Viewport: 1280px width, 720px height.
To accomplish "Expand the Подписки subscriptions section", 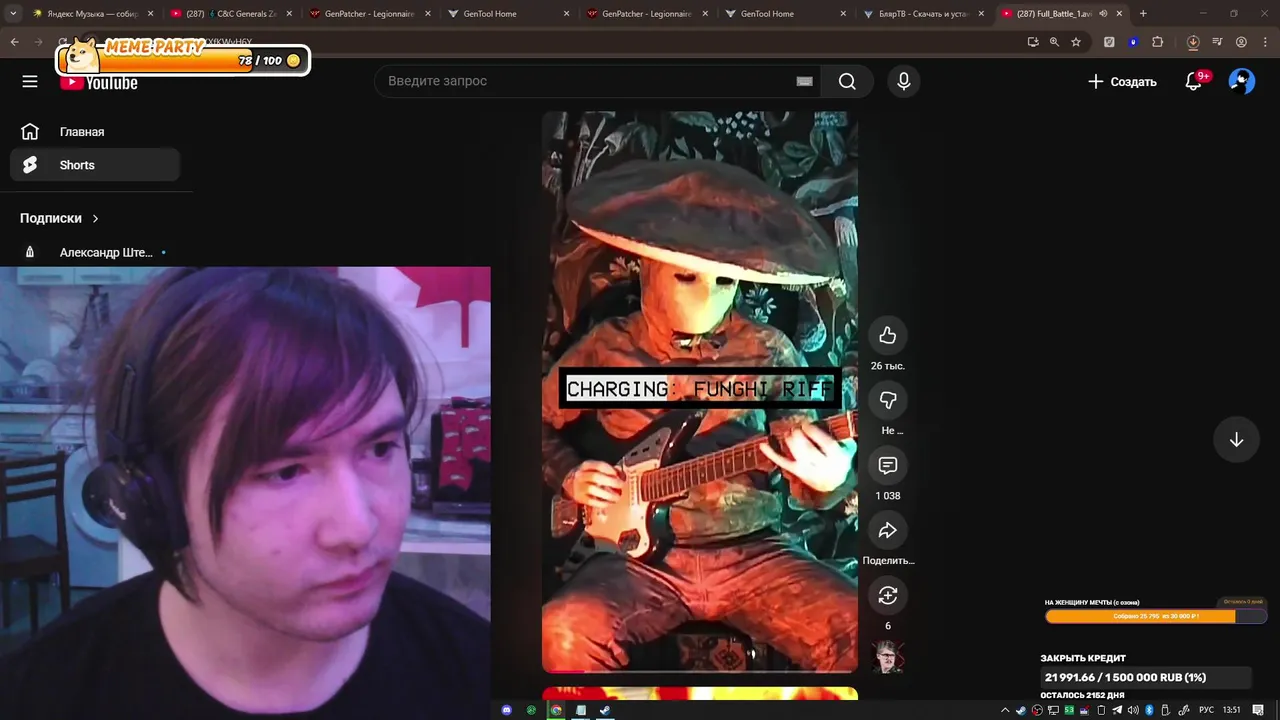I will pos(60,218).
